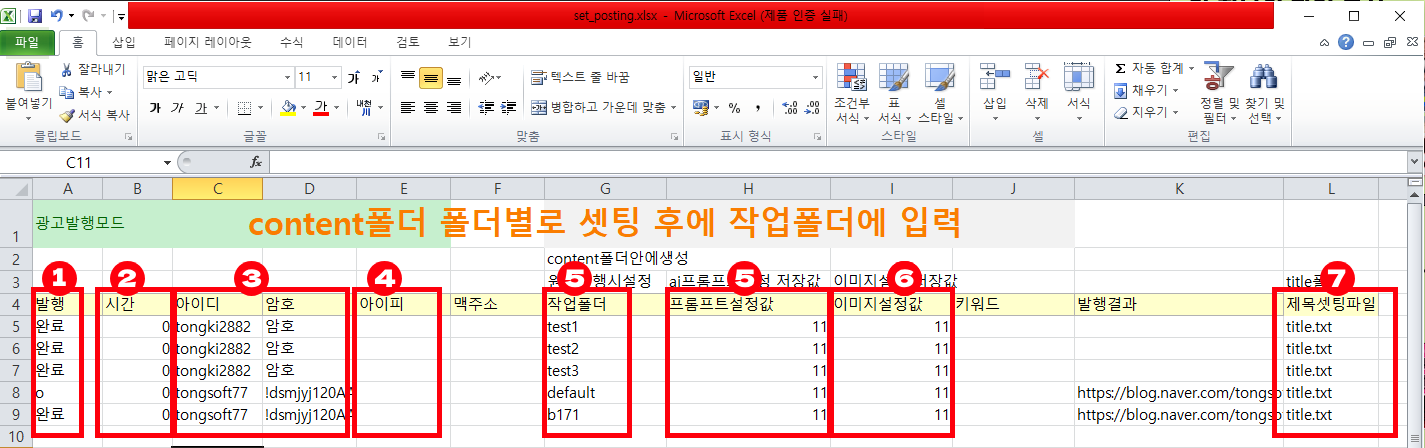Click the Save icon in quick access toolbar
1425x448 pixels.
(35, 17)
